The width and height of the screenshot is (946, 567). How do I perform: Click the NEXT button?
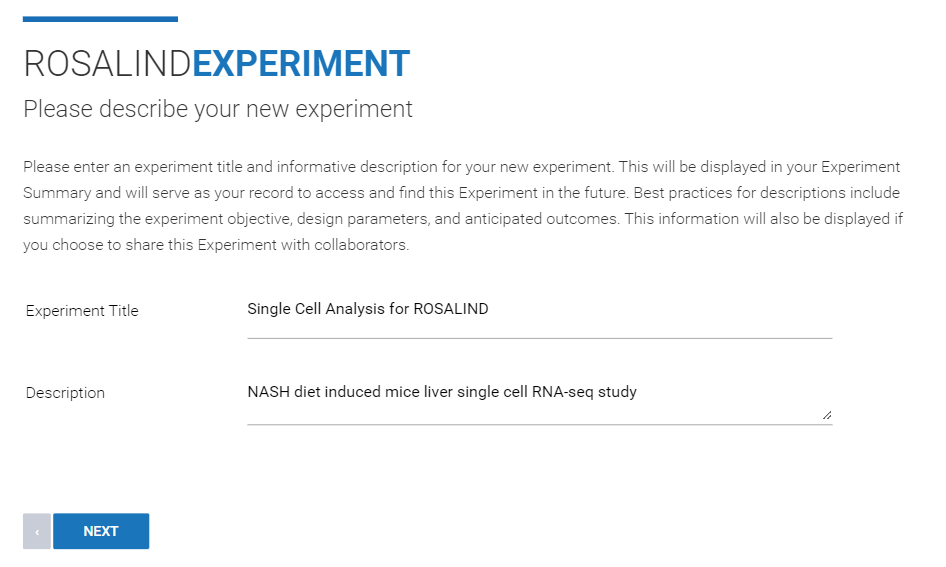pos(101,531)
